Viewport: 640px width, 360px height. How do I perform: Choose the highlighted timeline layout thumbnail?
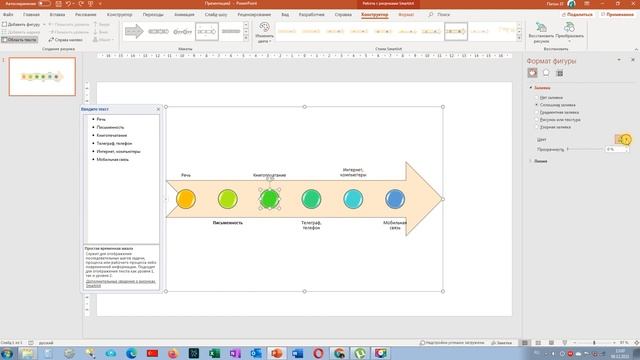tap(207, 31)
